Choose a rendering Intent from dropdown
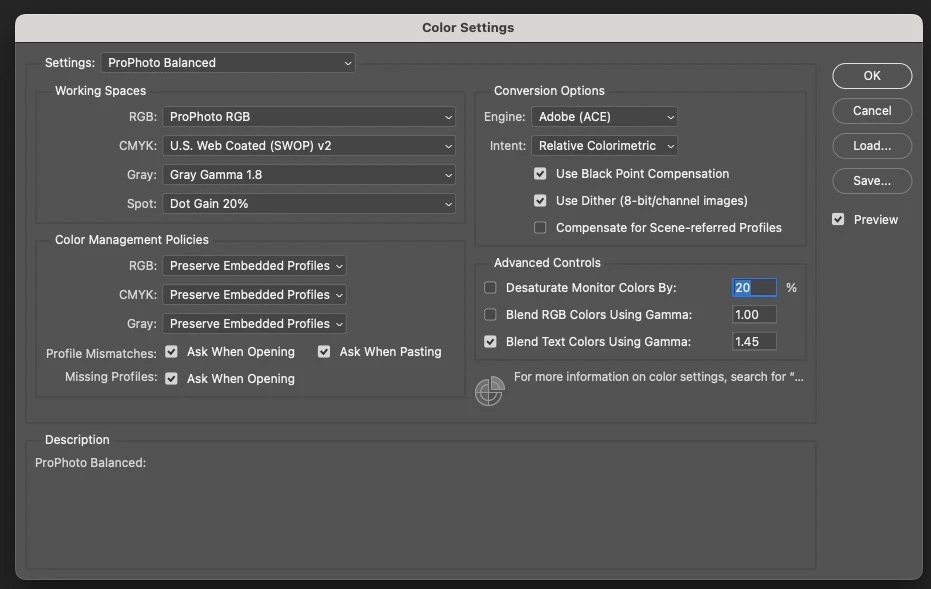Image resolution: width=931 pixels, height=589 pixels. [x=604, y=146]
